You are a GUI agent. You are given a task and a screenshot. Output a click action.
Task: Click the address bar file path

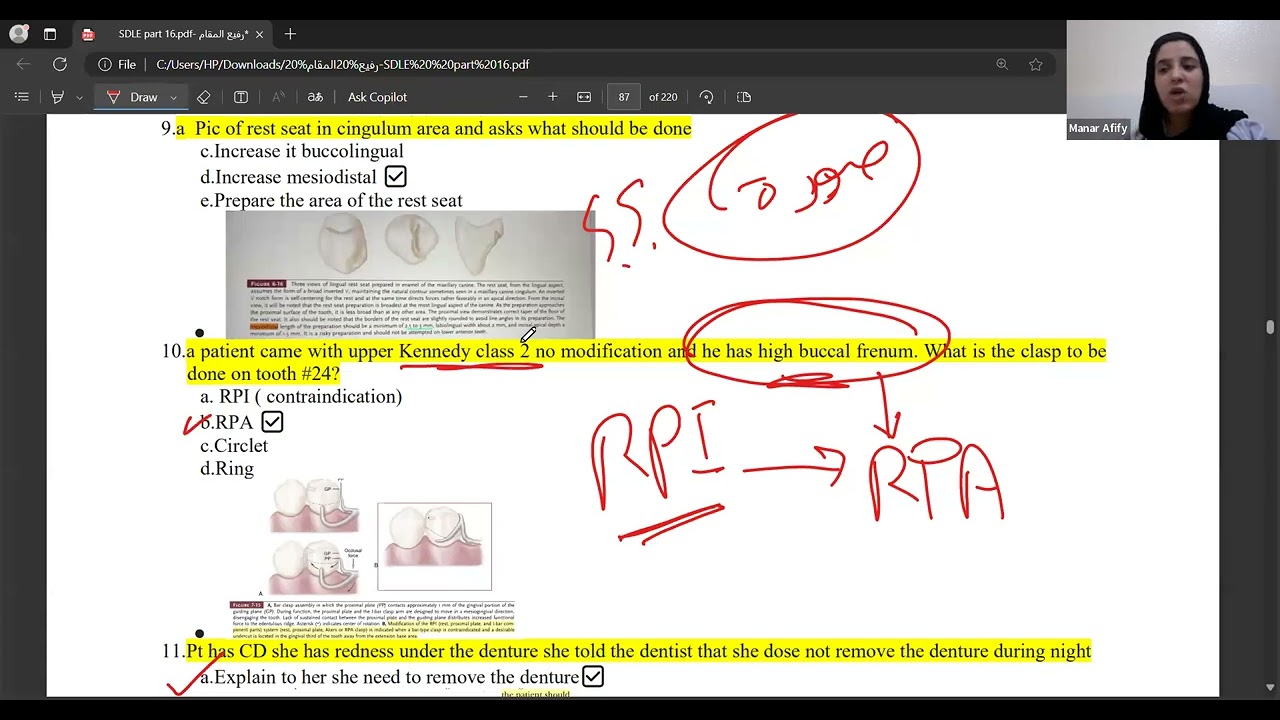click(x=343, y=64)
